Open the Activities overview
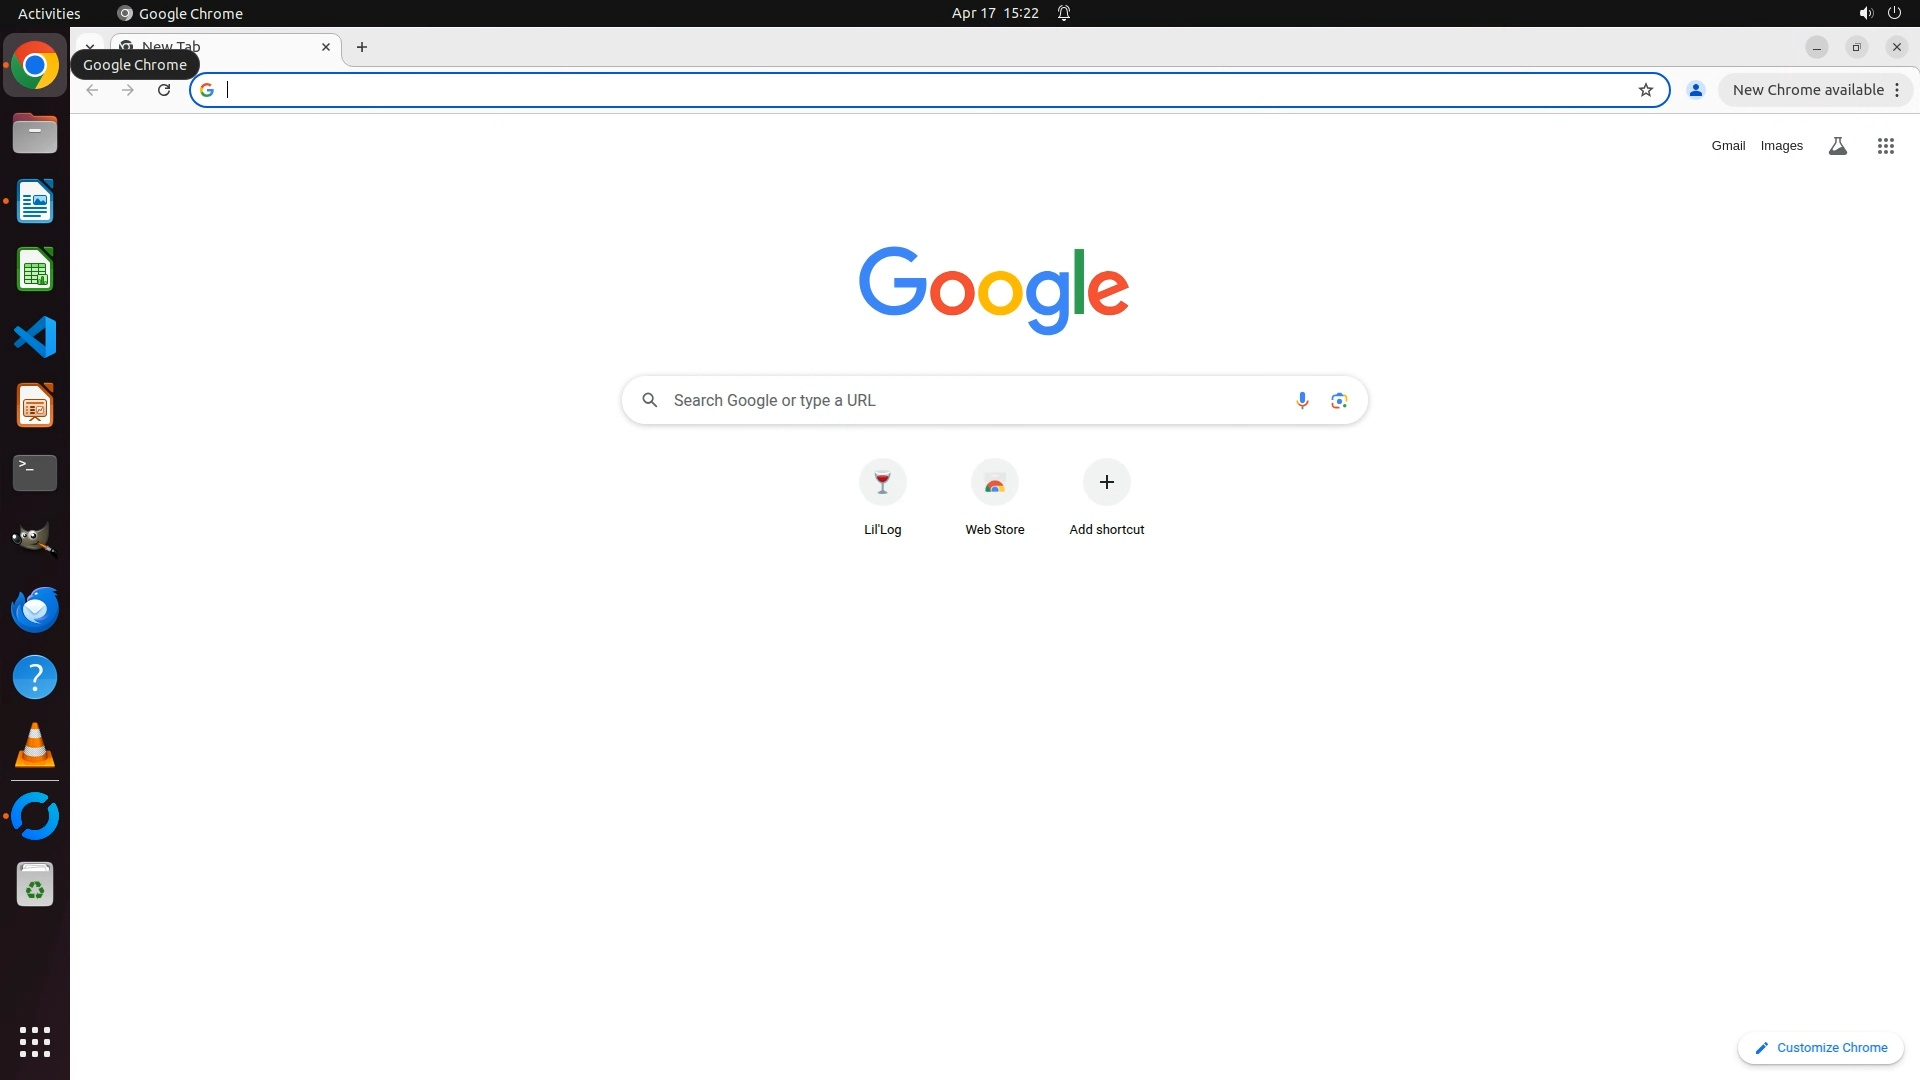1920x1080 pixels. coord(49,13)
